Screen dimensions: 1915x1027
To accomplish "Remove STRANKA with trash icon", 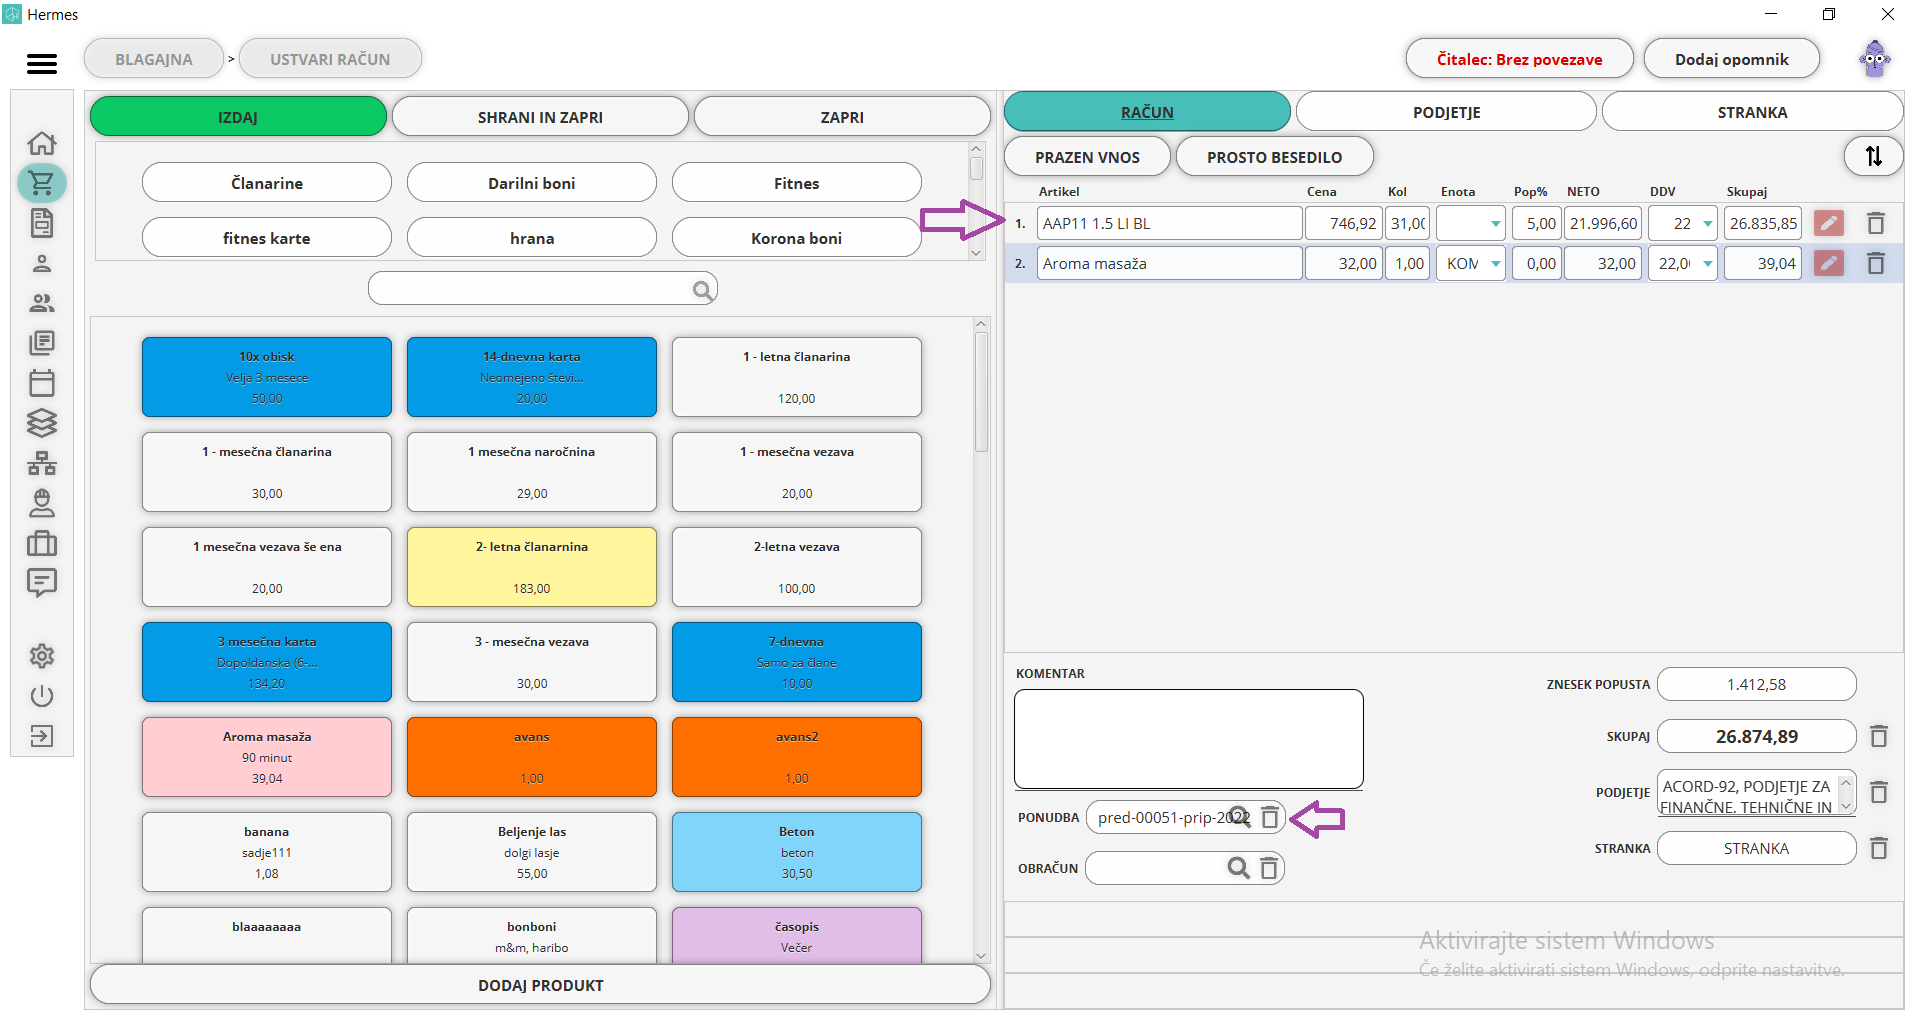I will click(x=1879, y=849).
